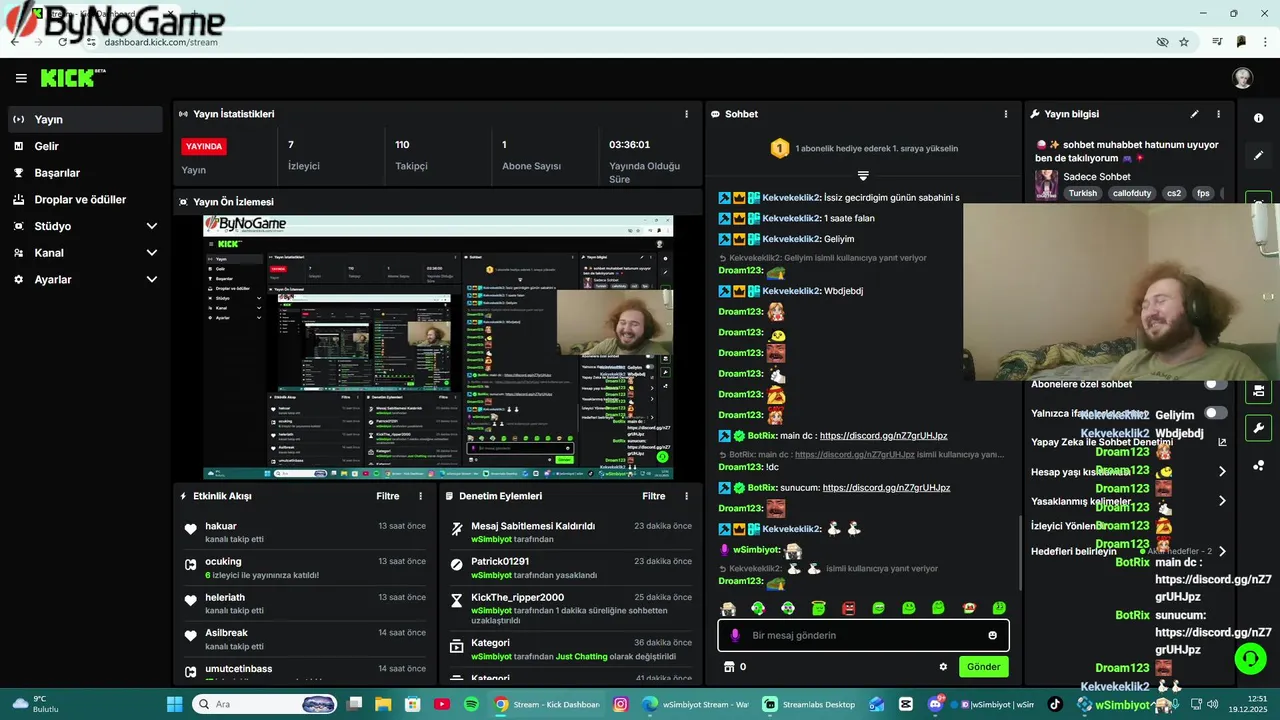
Task: Click the Windows taskbar Ara search box
Action: point(264,704)
